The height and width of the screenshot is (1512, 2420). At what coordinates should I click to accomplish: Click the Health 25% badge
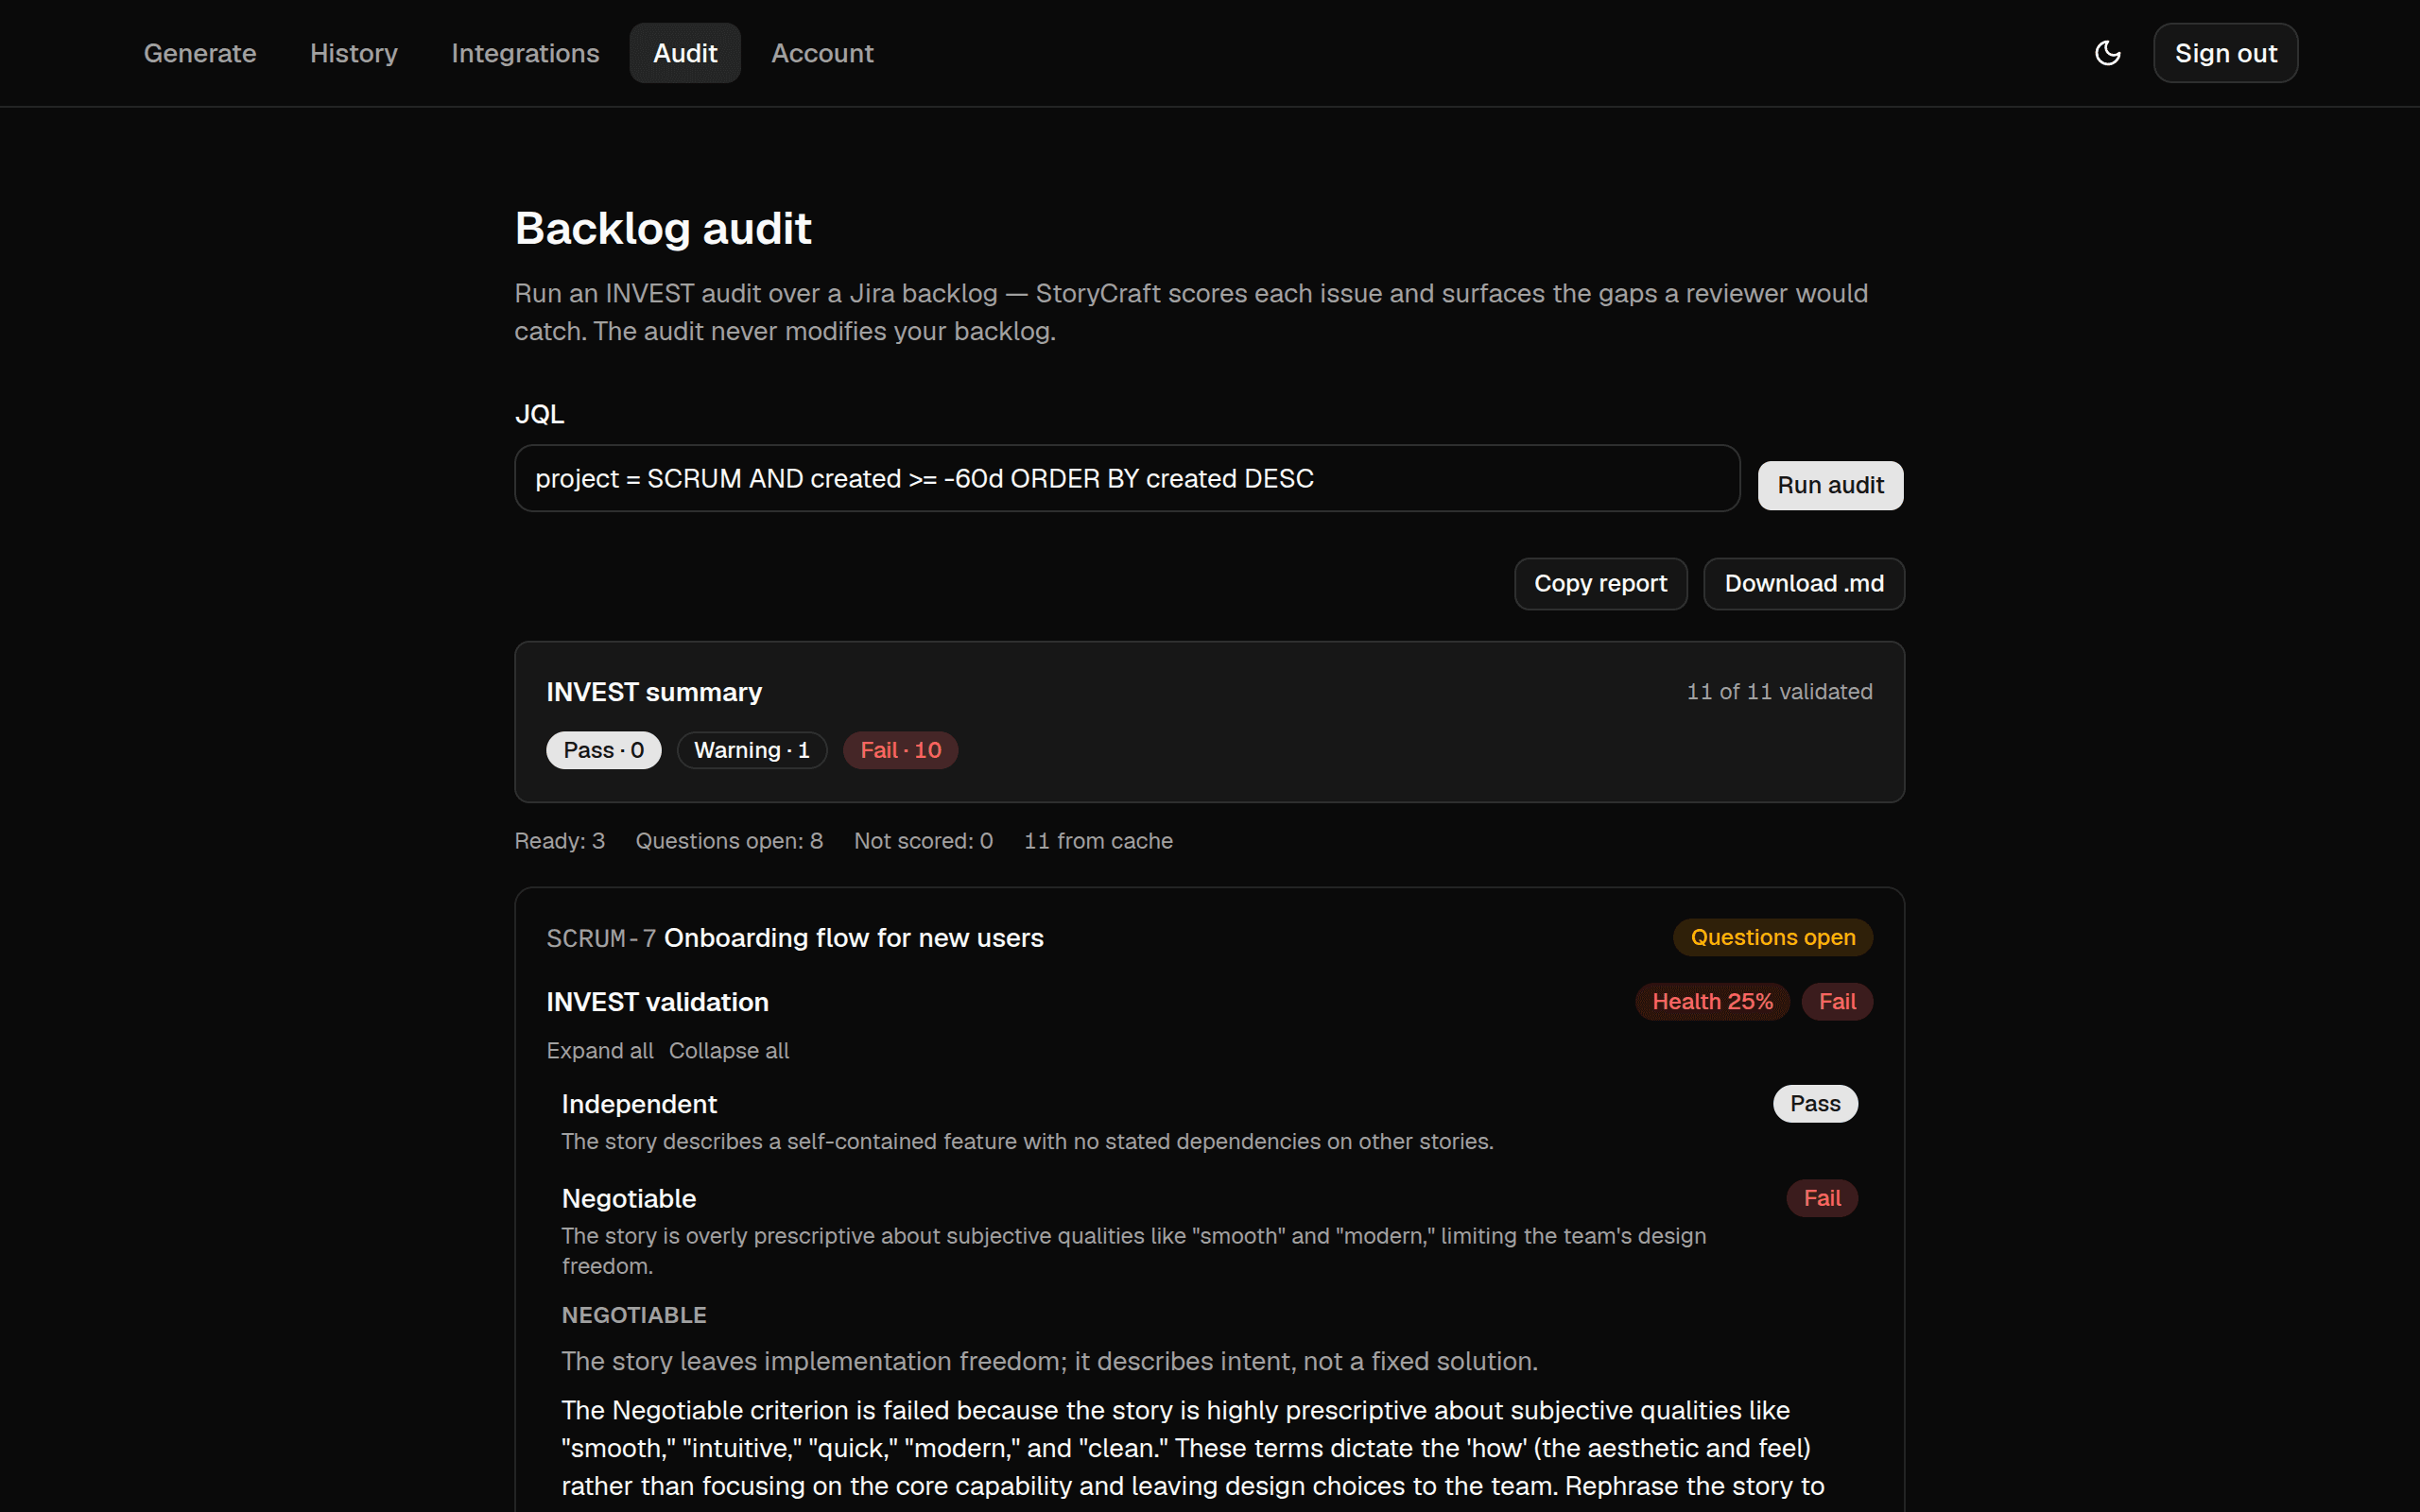pyautogui.click(x=1712, y=1002)
